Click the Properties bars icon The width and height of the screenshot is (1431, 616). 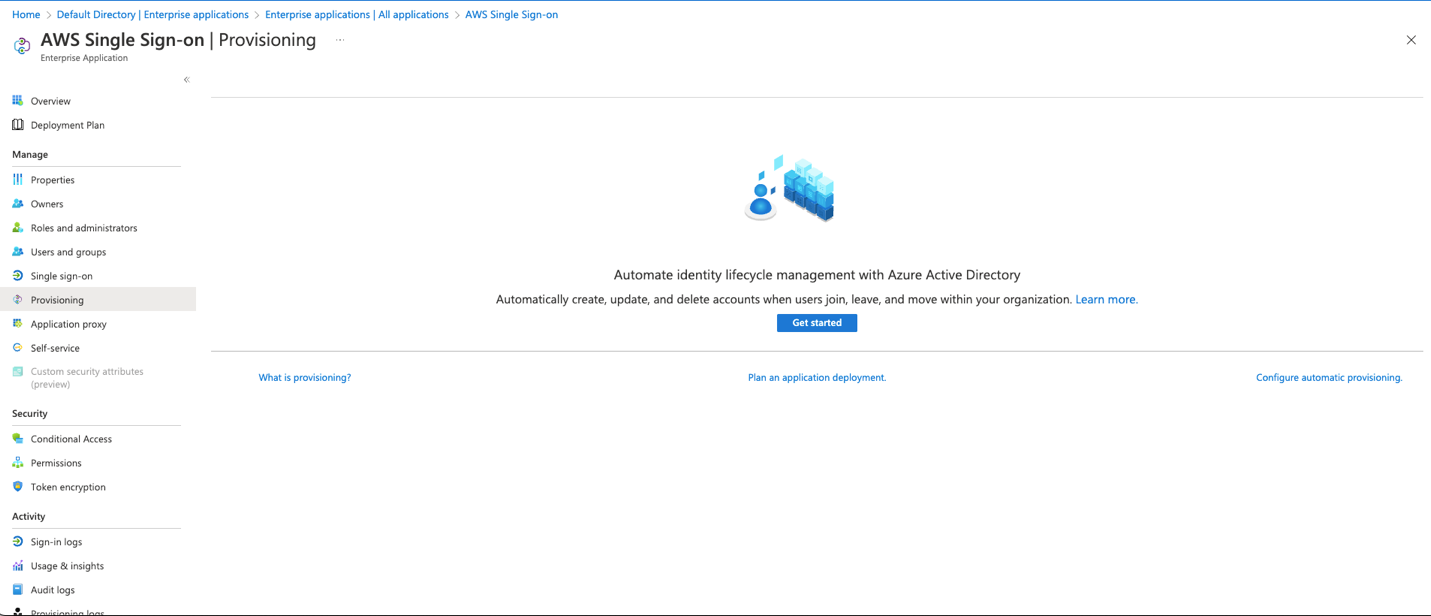coord(17,180)
